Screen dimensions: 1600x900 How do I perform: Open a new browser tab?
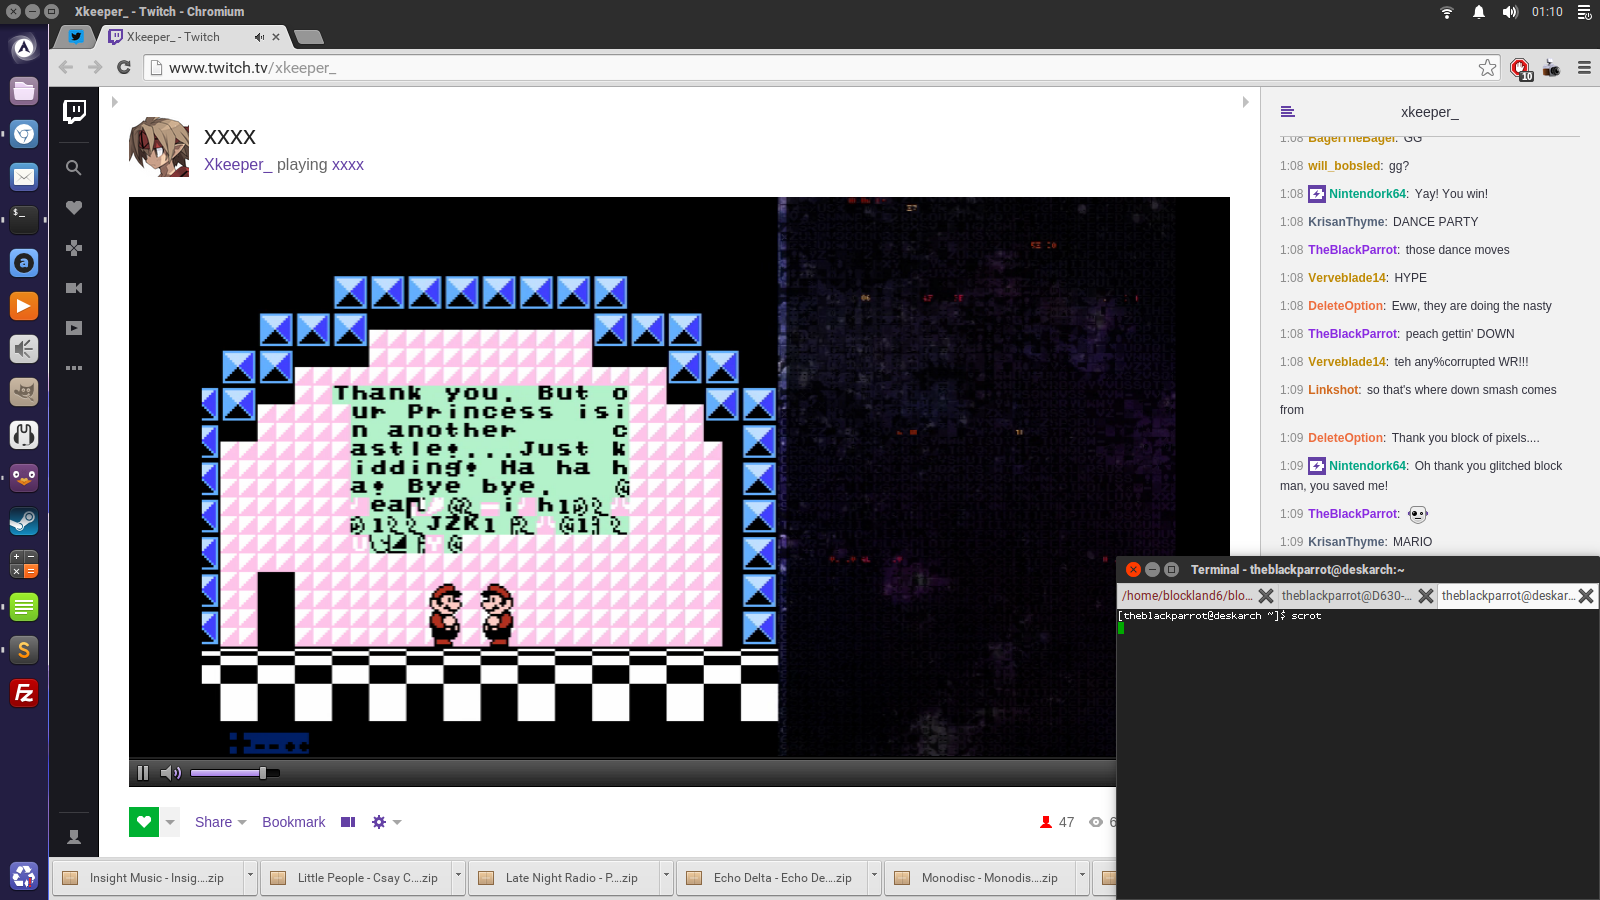tap(309, 37)
